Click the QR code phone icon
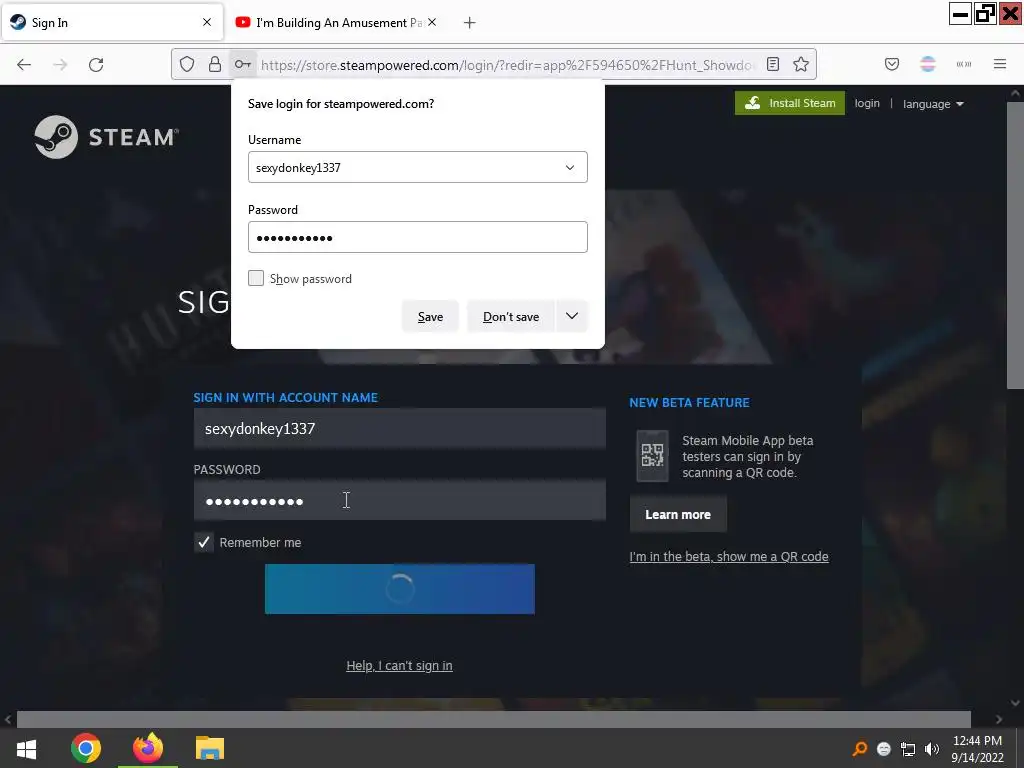 tap(652, 455)
